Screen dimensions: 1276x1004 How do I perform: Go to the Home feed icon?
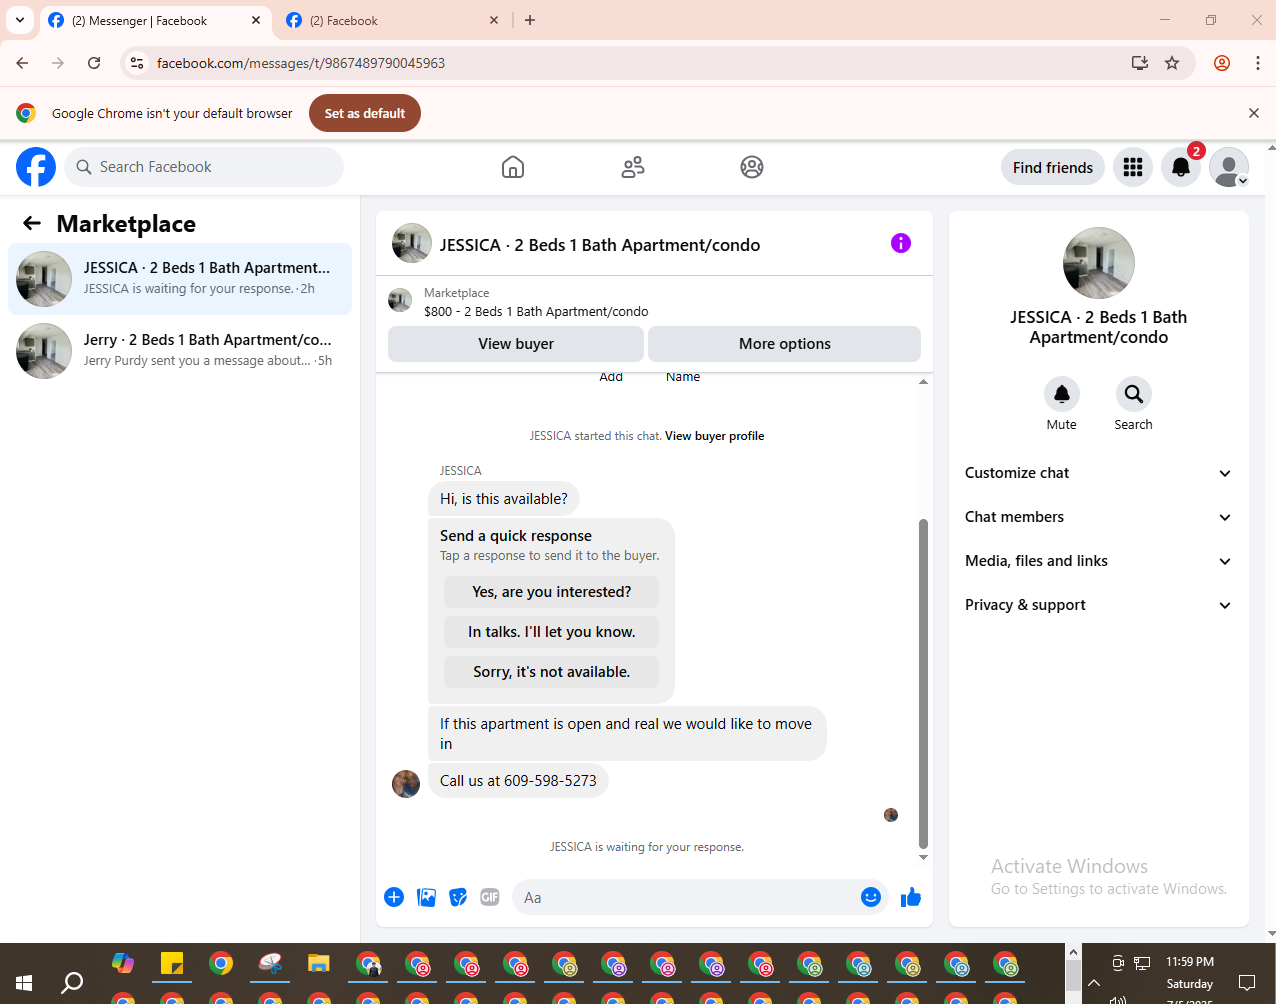[513, 167]
